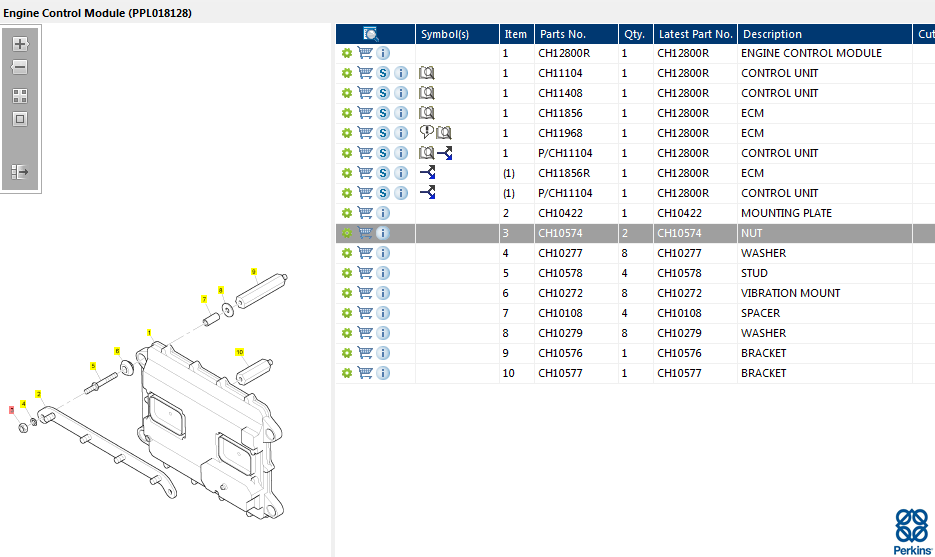Sort by Latest Part No. column header

696,34
